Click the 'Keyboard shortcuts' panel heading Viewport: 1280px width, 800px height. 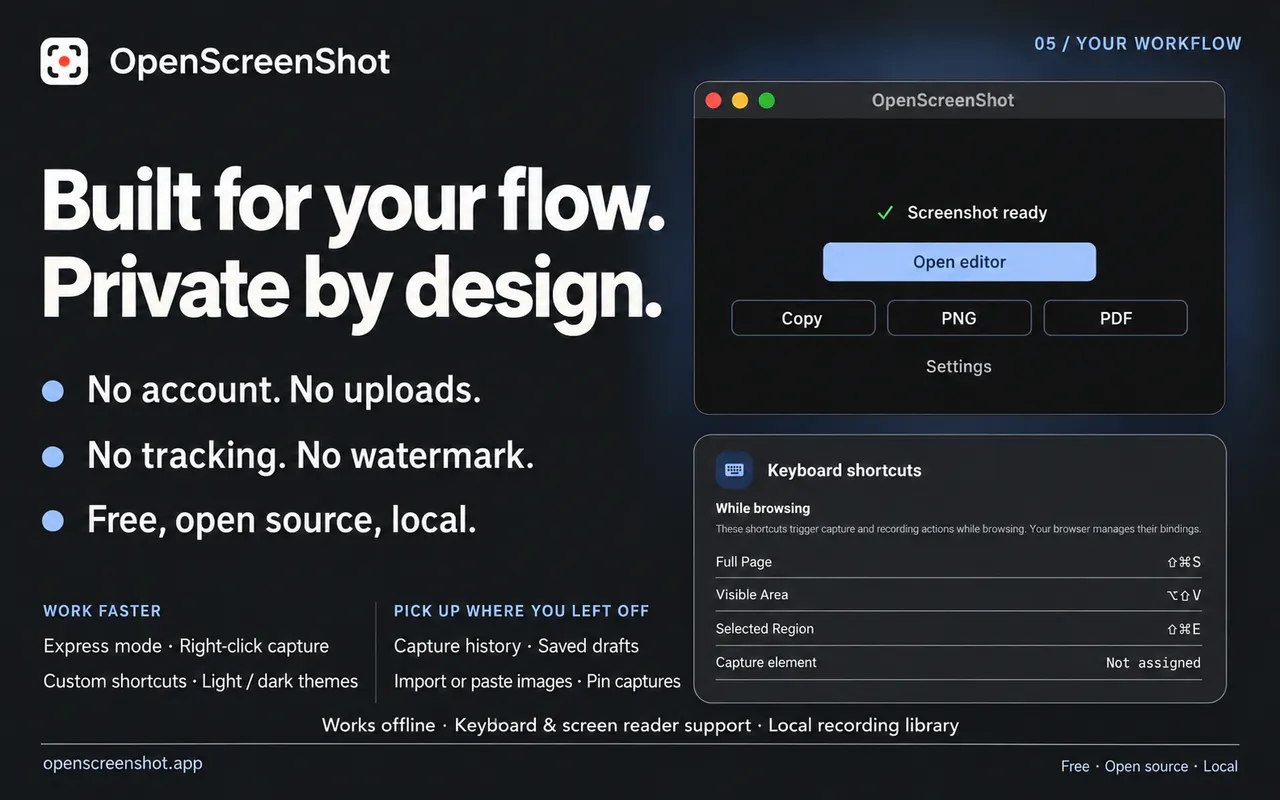coord(844,470)
